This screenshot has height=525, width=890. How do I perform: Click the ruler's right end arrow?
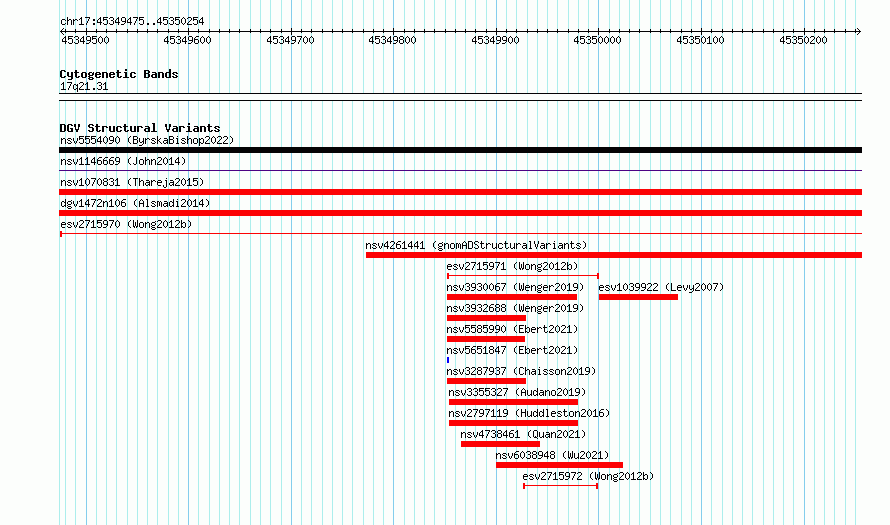859,31
